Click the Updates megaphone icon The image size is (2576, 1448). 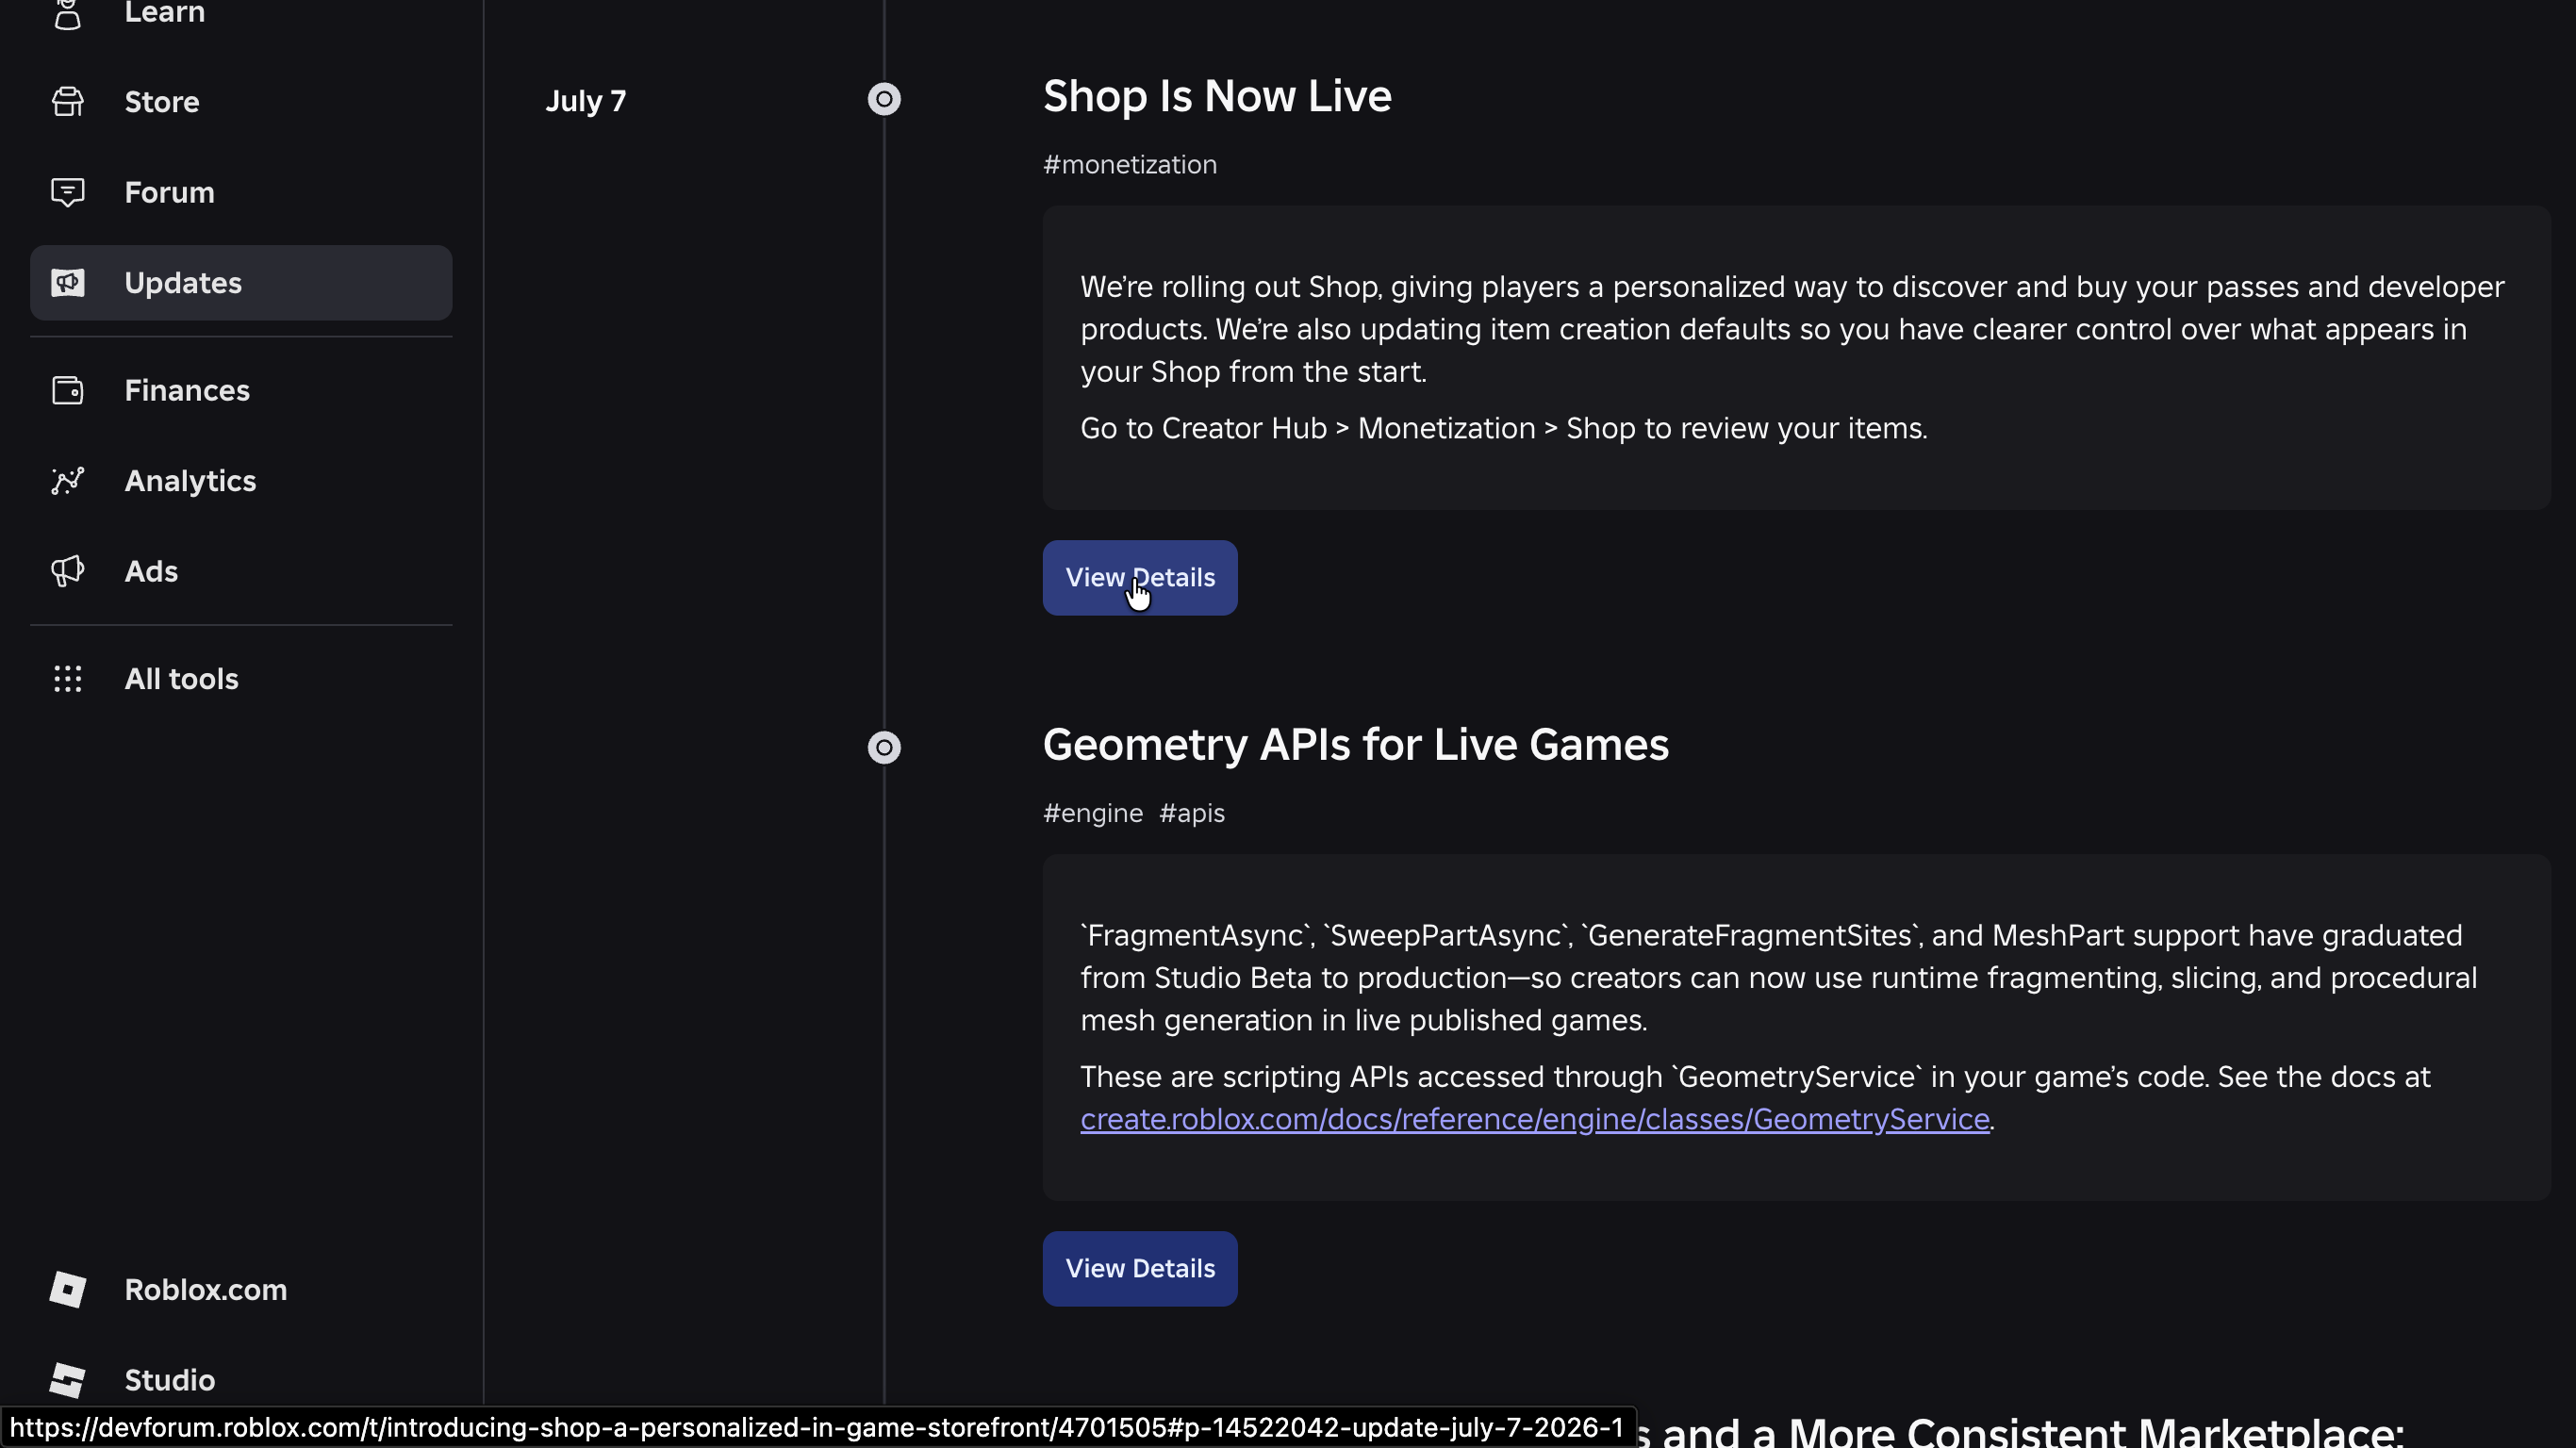pos(68,283)
